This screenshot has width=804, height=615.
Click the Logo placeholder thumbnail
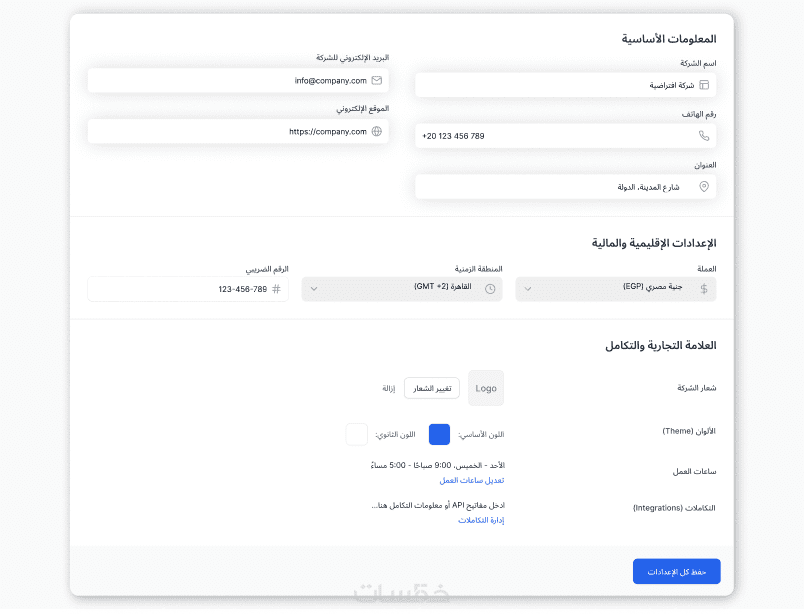486,388
